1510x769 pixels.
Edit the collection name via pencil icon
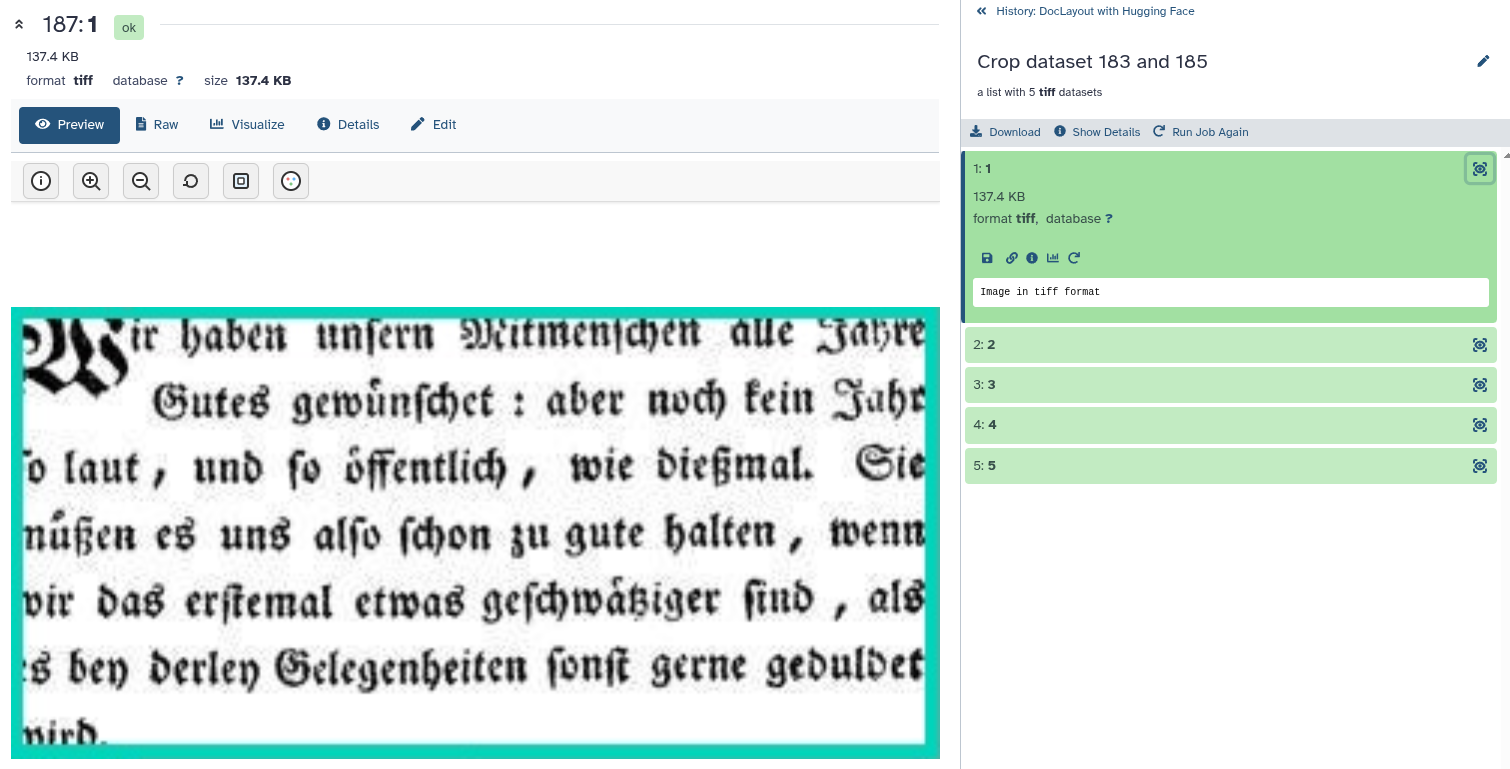(1483, 61)
